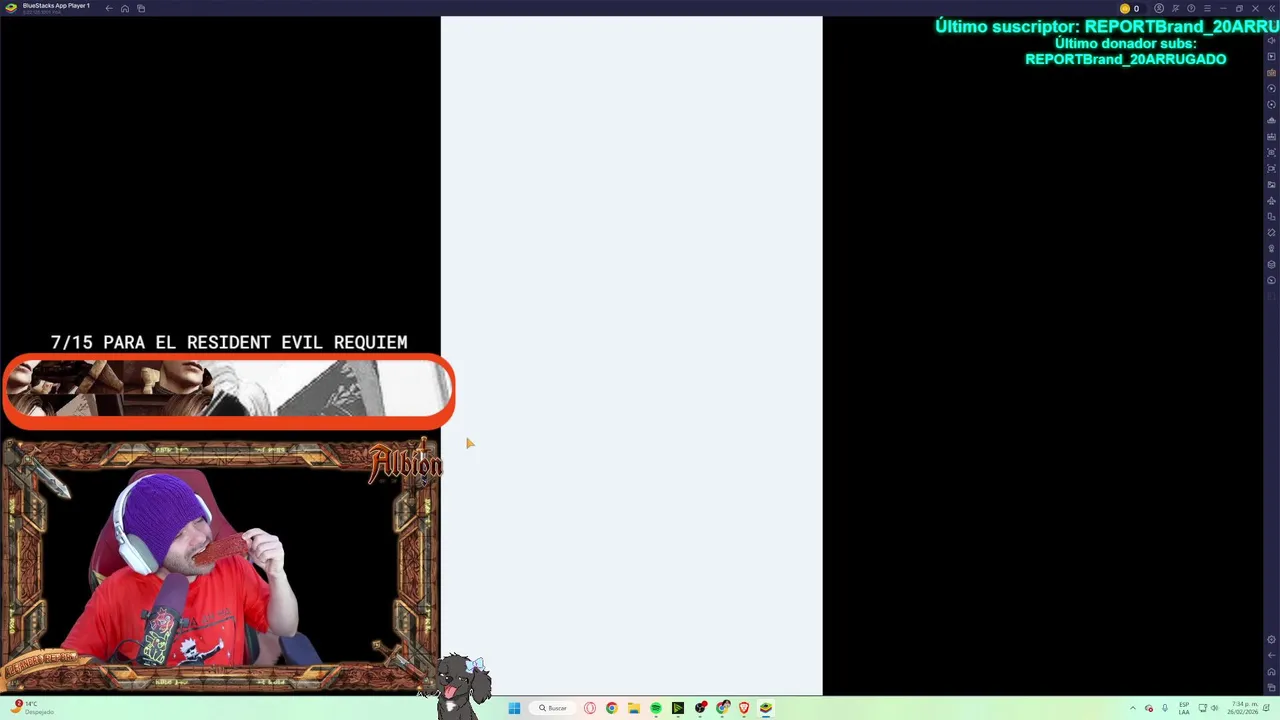Go back using BlueStacks title bar arrow
Image resolution: width=1280 pixels, height=720 pixels.
click(109, 8)
